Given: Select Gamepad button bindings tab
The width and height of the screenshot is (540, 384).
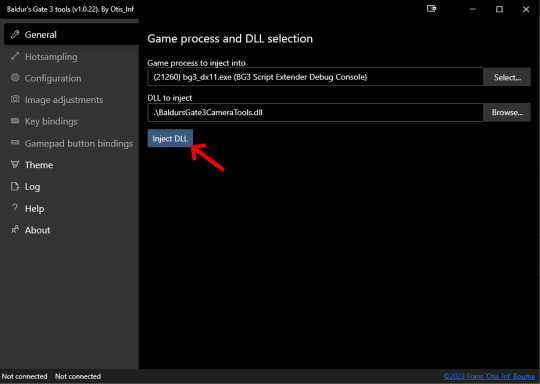Looking at the screenshot, I should [71, 143].
